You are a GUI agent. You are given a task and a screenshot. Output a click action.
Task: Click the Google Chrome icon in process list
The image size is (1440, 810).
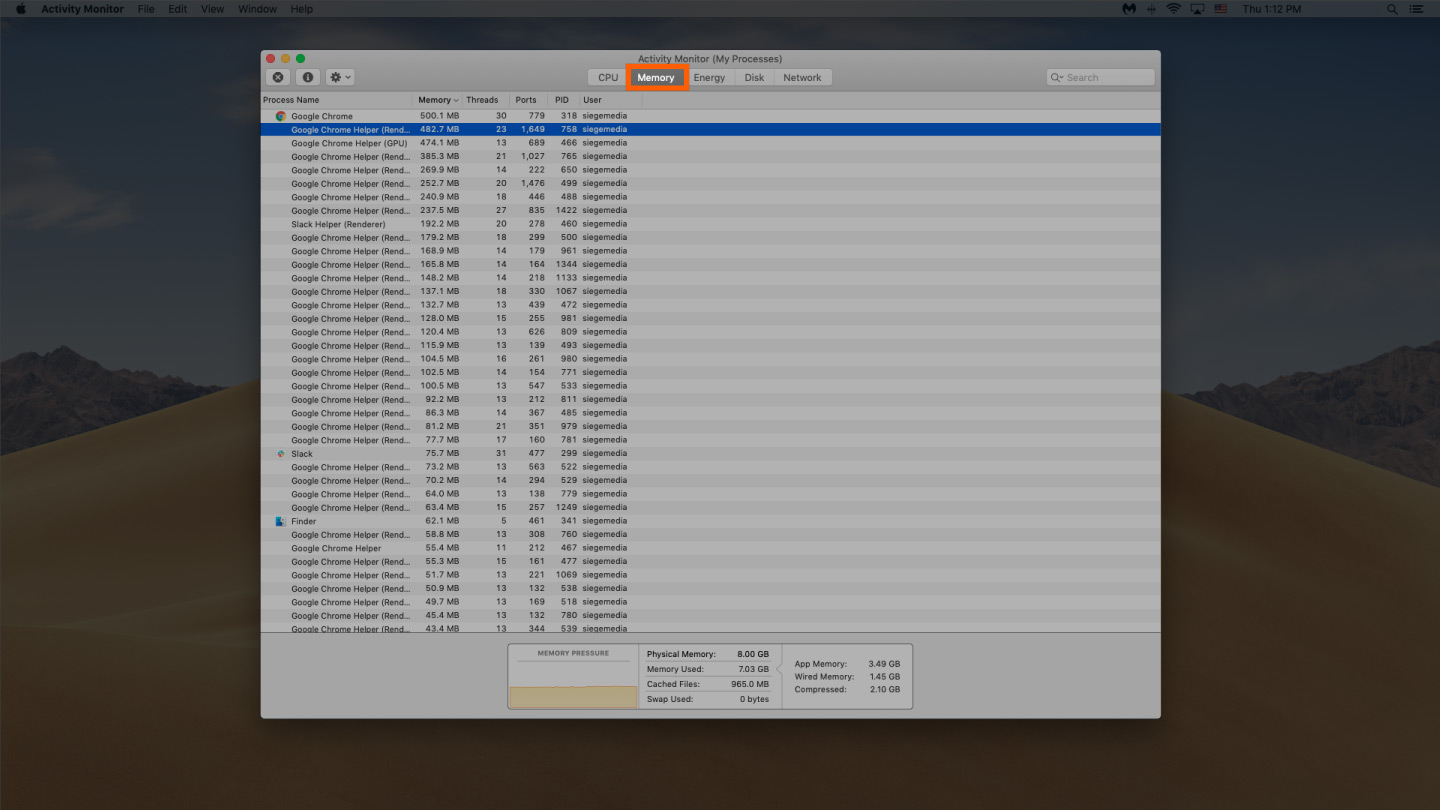[281, 116]
